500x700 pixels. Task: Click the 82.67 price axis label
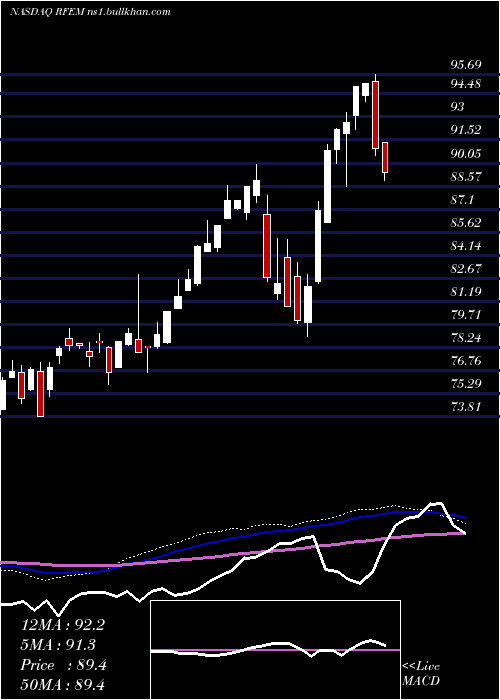(x=466, y=269)
